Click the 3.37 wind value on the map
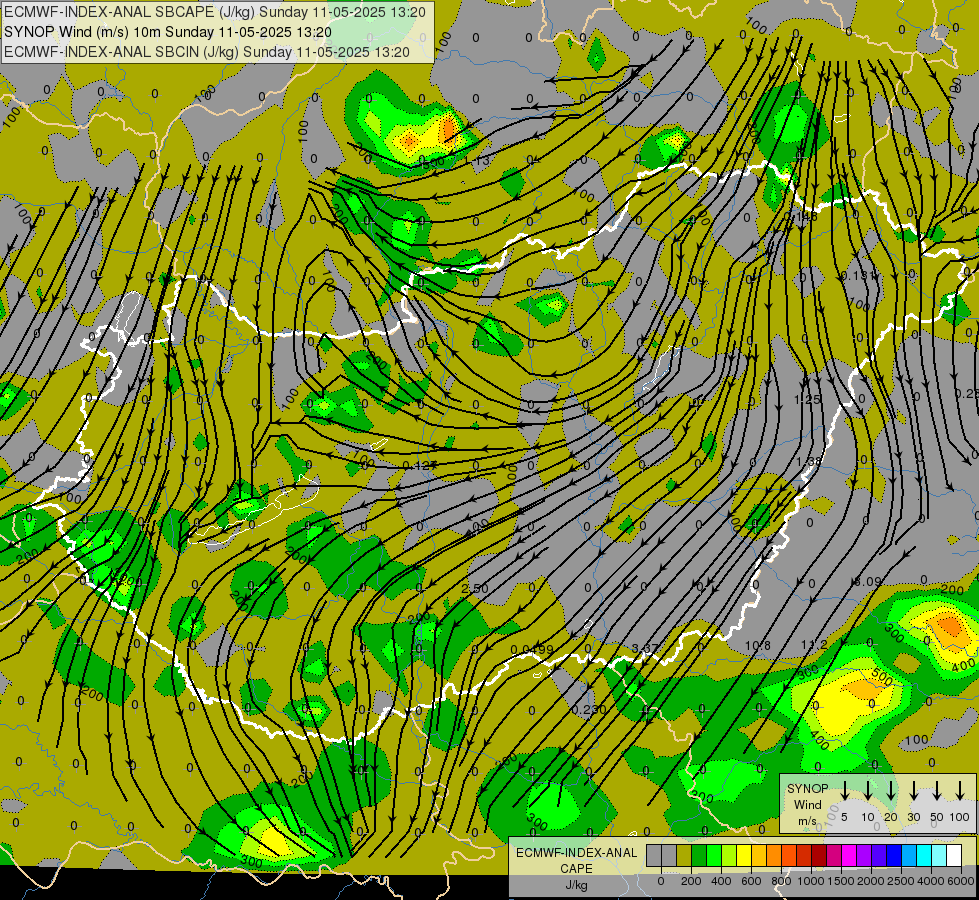Image resolution: width=979 pixels, height=900 pixels. pos(645,648)
